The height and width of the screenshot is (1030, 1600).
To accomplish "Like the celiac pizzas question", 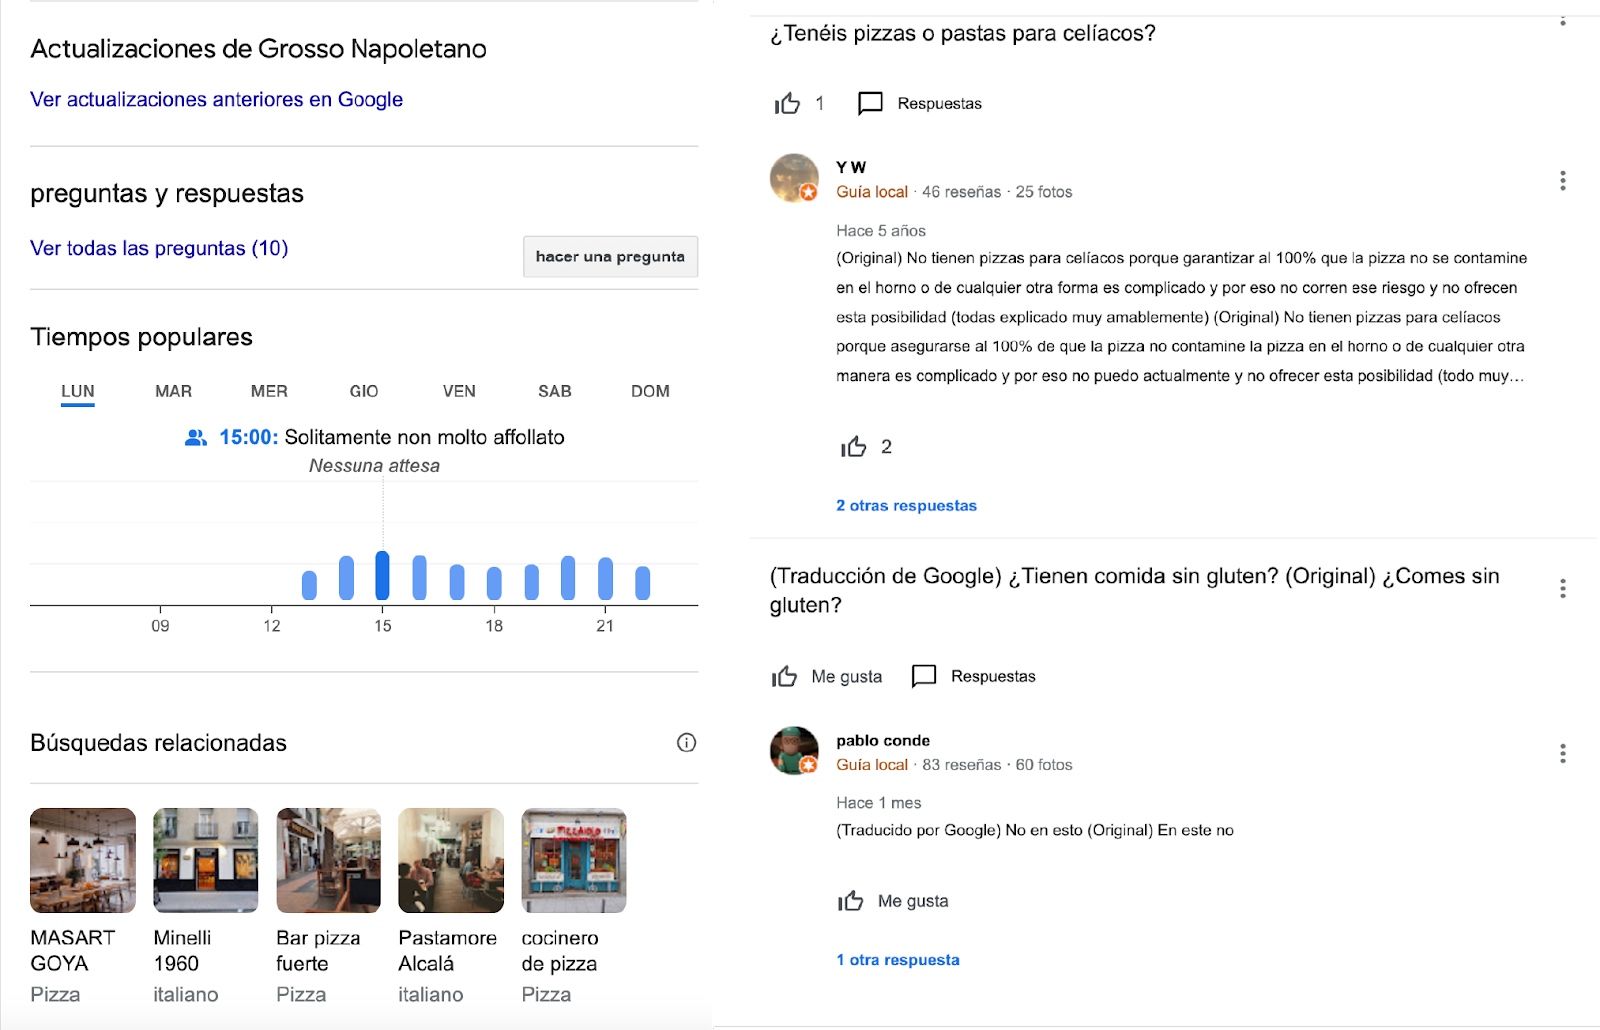I will point(788,103).
